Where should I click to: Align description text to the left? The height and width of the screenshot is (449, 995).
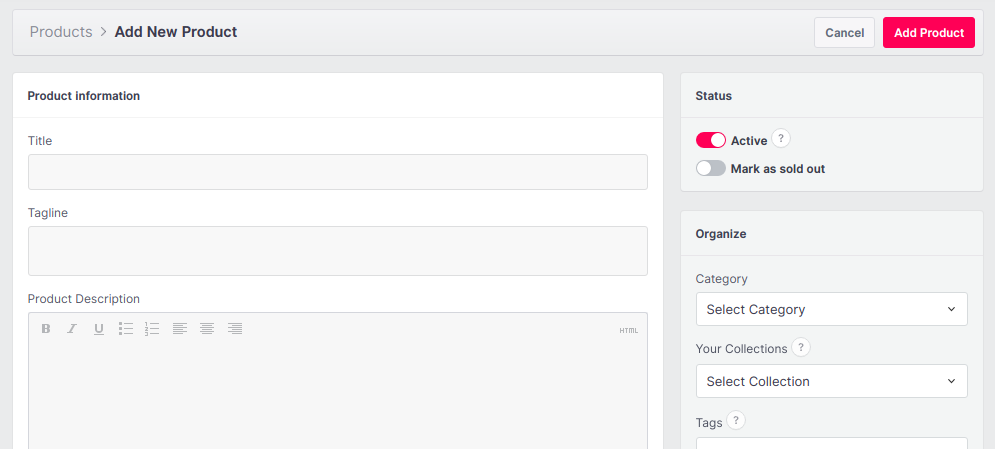(180, 329)
